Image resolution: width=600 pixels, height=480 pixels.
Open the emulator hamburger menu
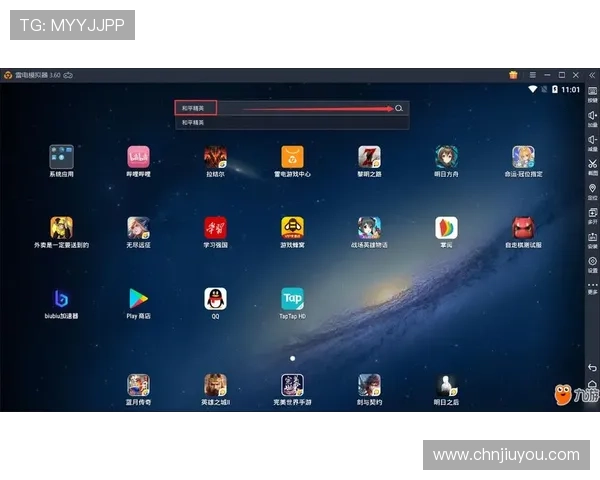[532, 75]
